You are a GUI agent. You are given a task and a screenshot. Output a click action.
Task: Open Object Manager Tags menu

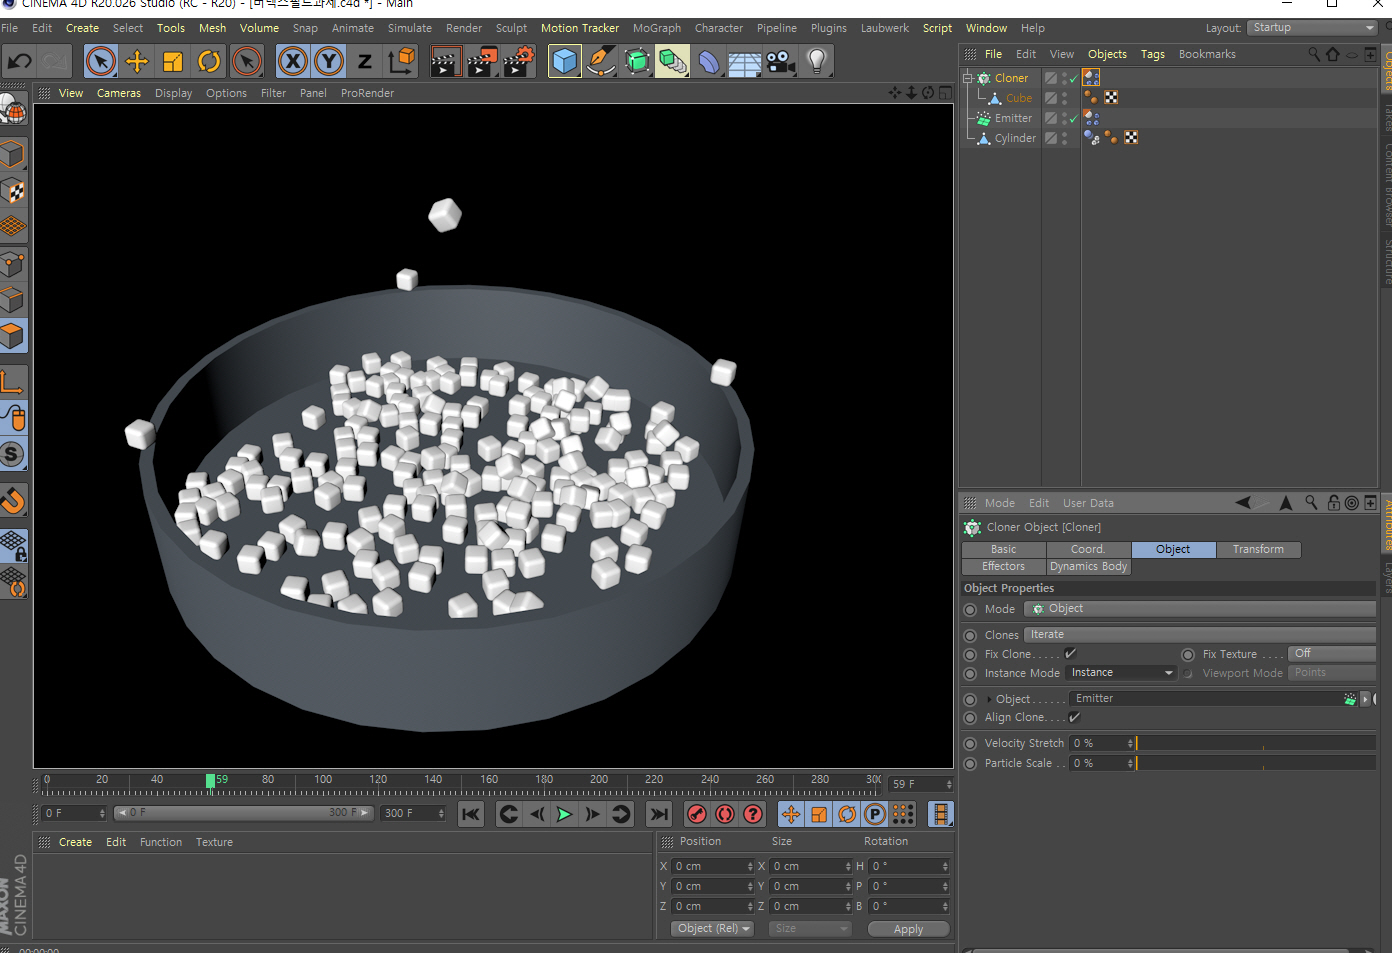(x=1153, y=54)
